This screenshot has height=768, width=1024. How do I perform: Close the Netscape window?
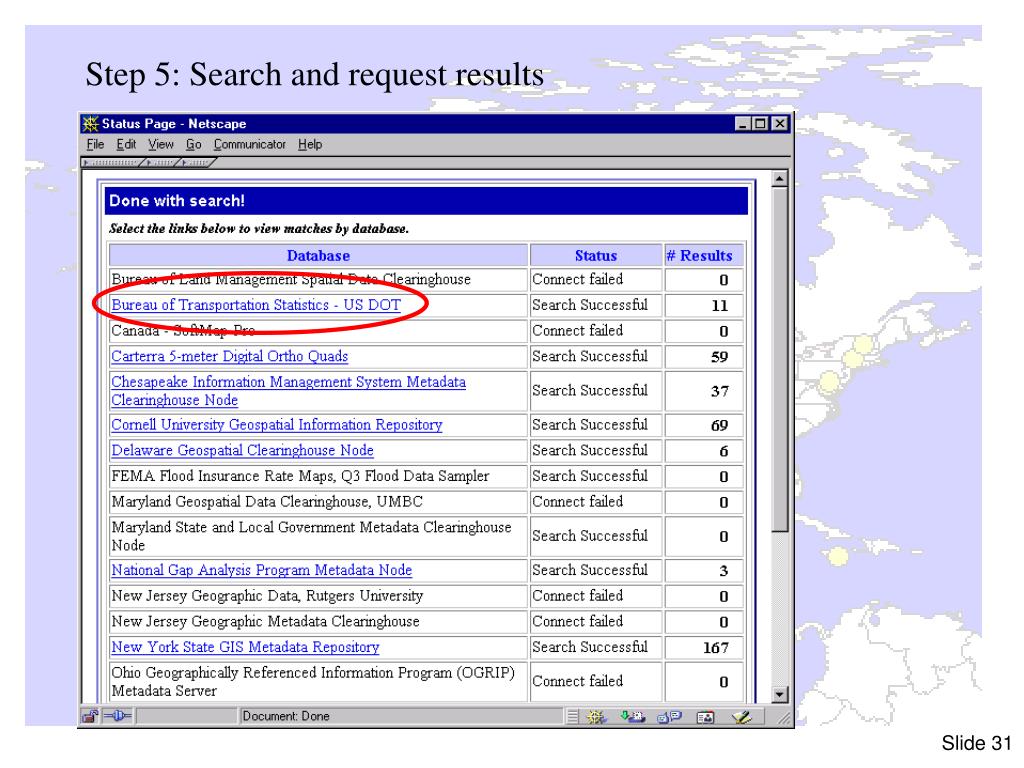[x=780, y=123]
